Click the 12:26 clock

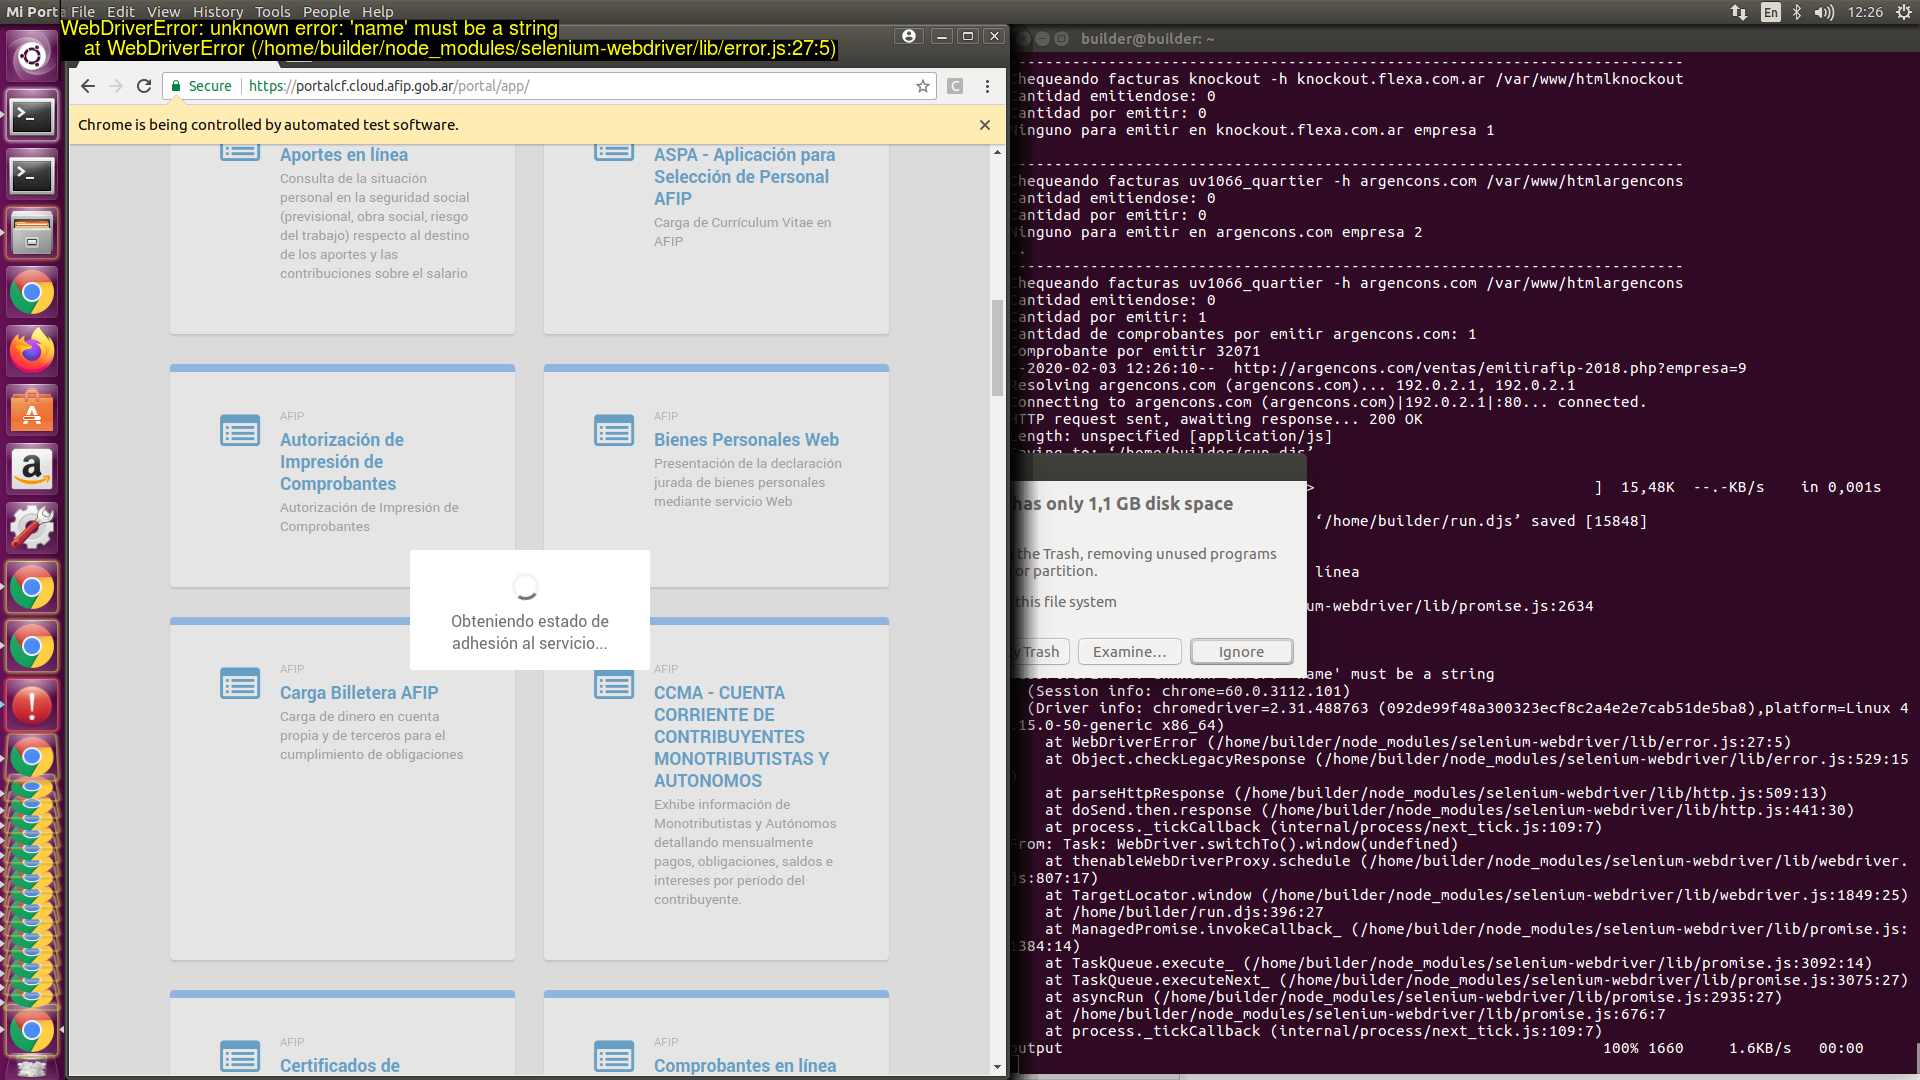[x=1865, y=12]
